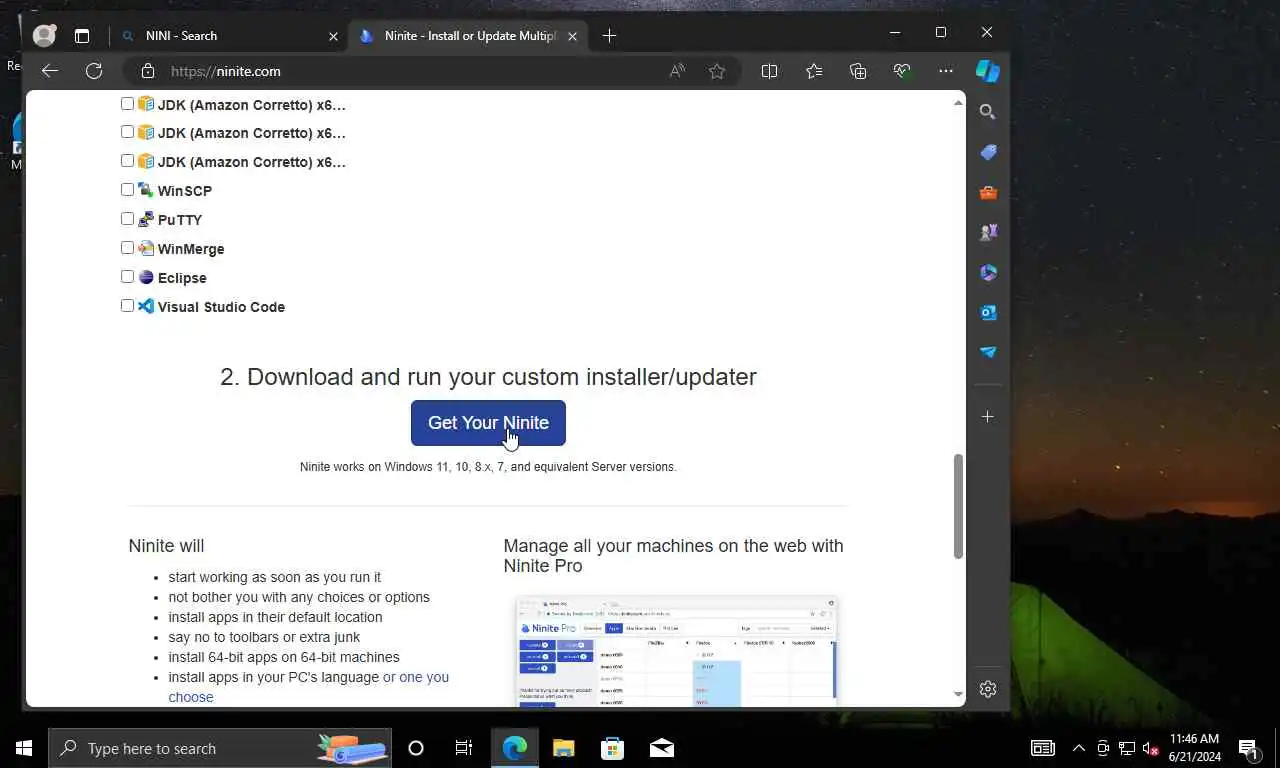
Task: Add app to sidebar with plus
Action: pos(988,416)
